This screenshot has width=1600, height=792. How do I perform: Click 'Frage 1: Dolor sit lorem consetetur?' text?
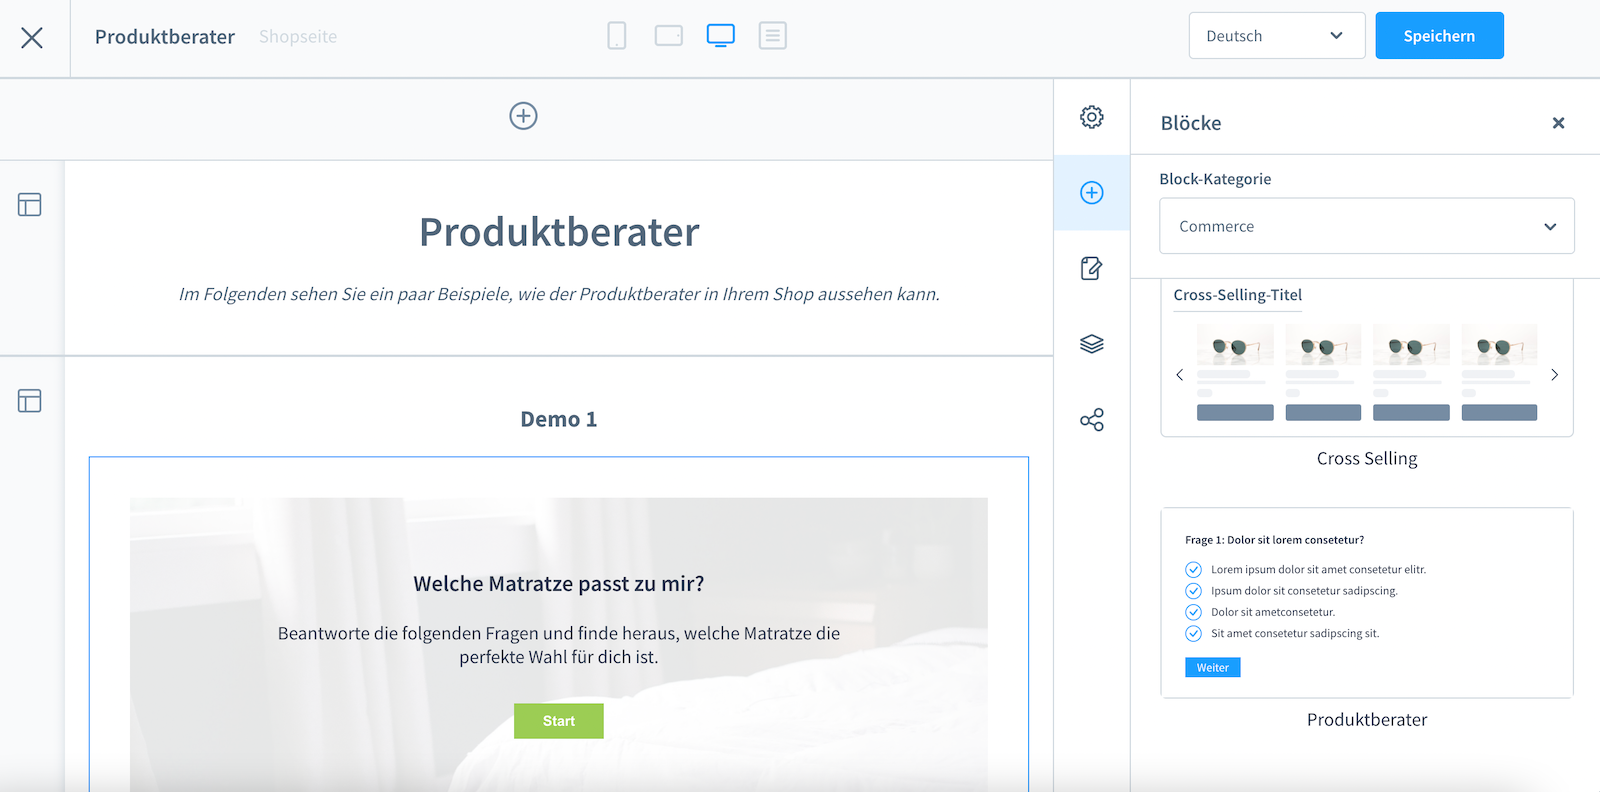click(x=1275, y=540)
